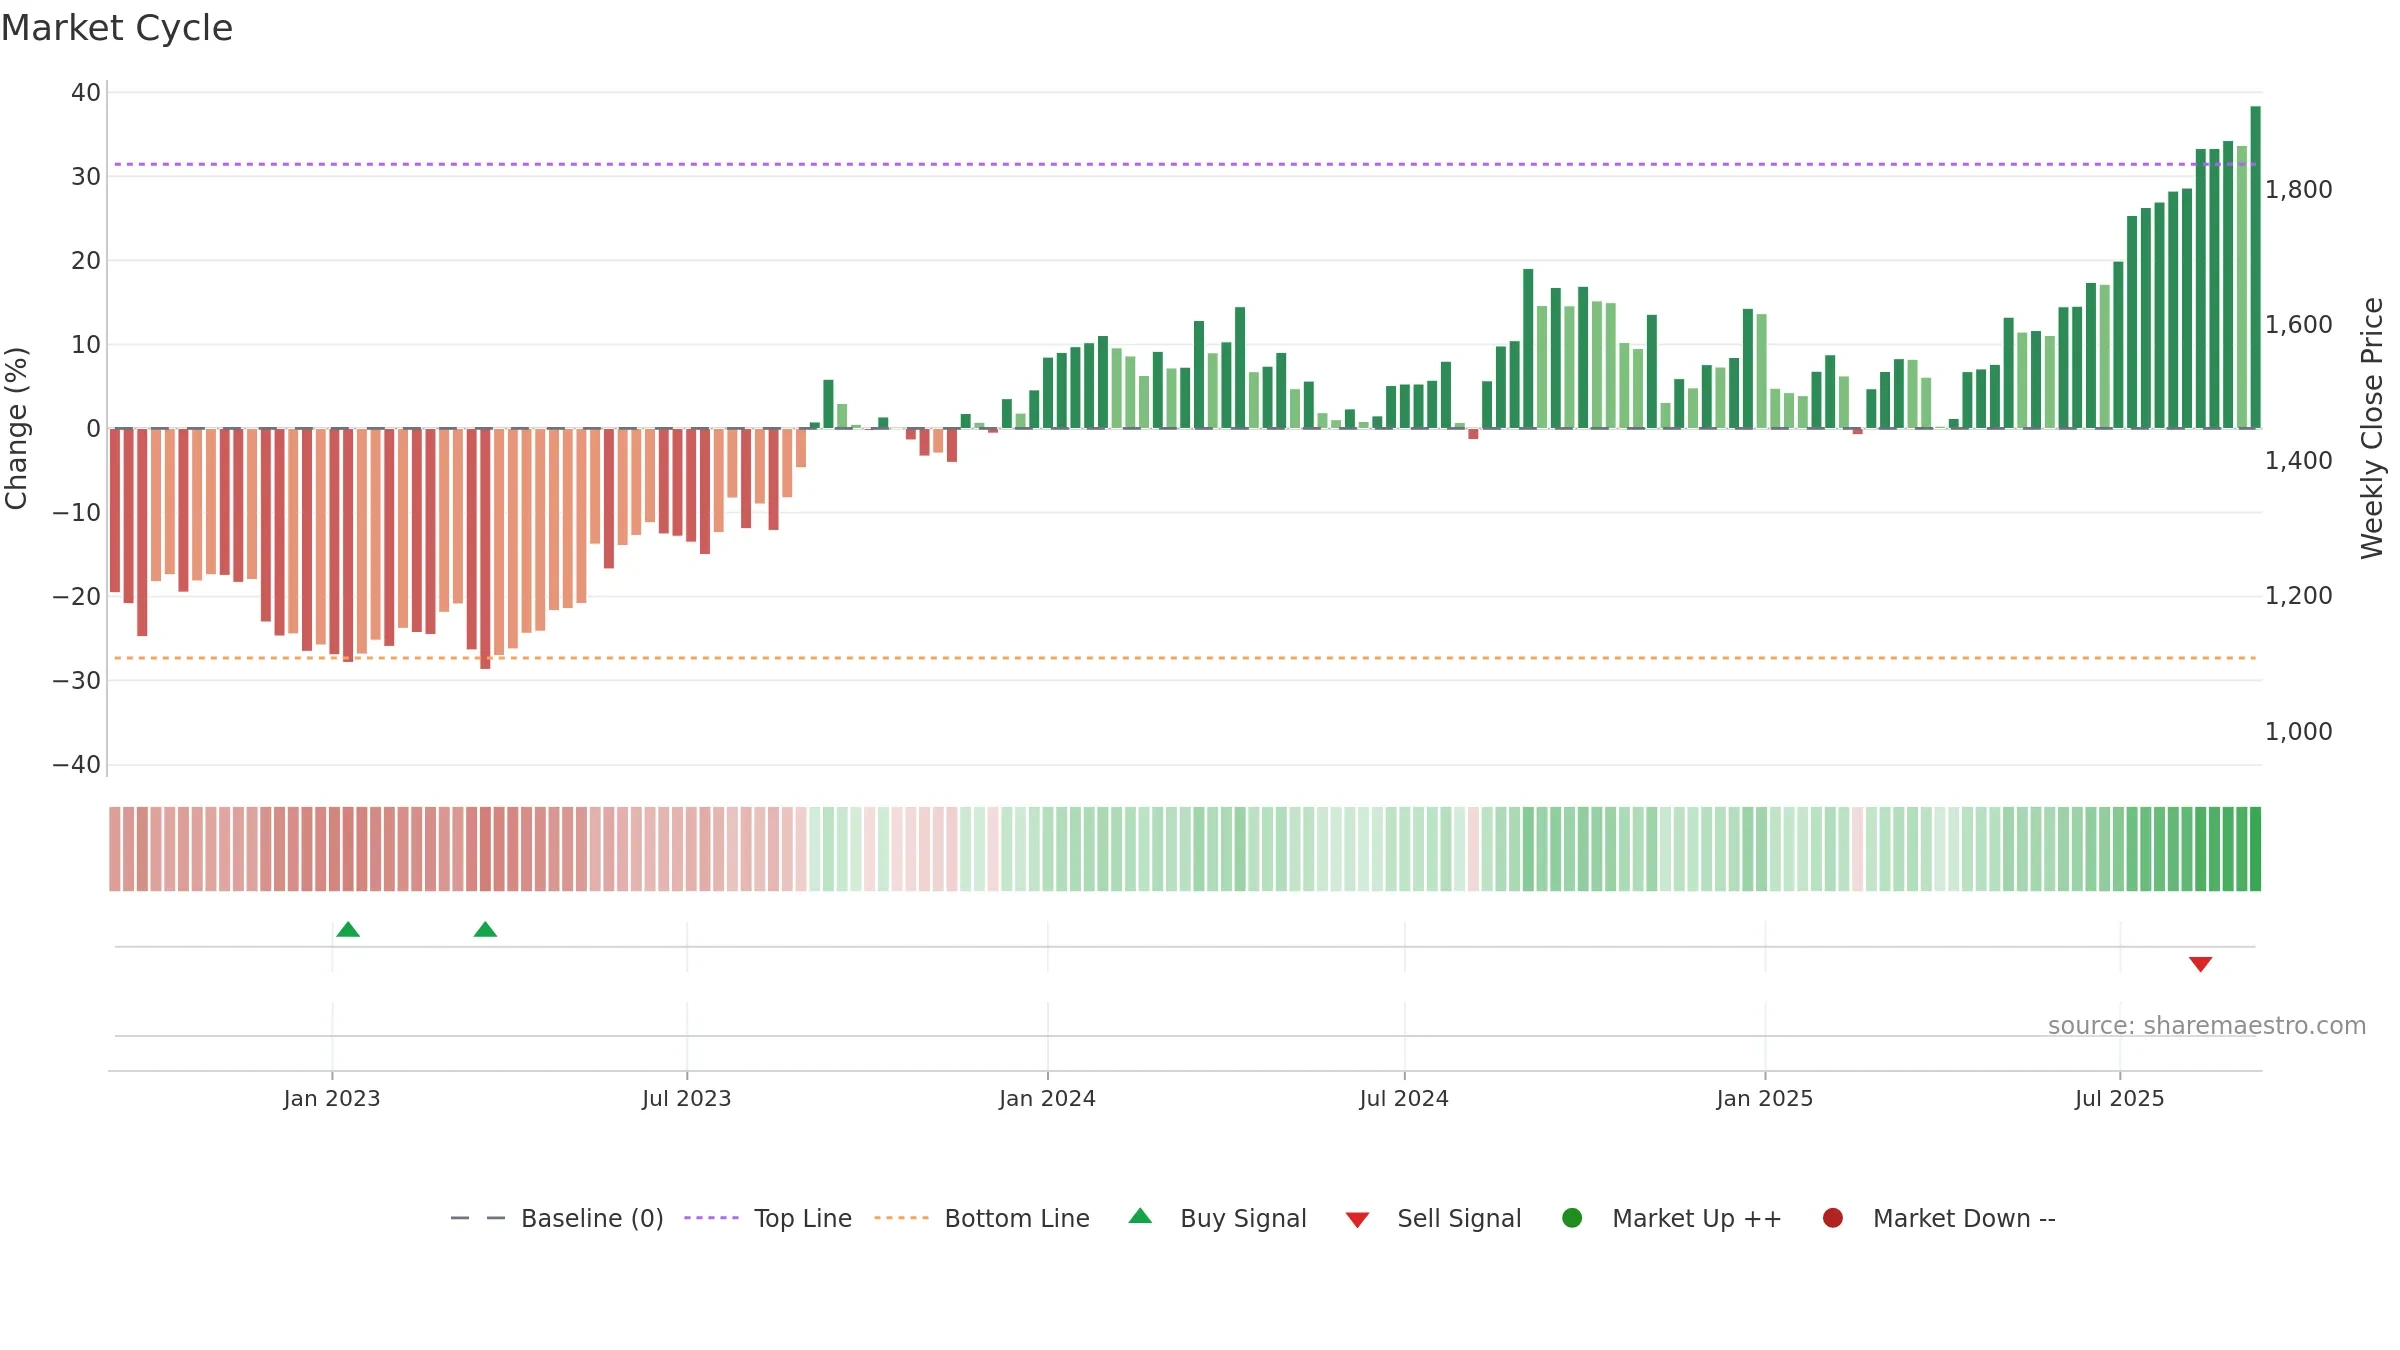
Task: Click the first red cell of the heat strip
Action: 115,849
